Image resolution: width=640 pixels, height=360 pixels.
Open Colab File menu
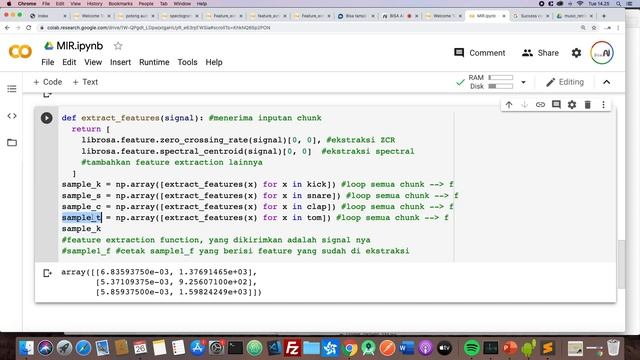[x=47, y=62]
